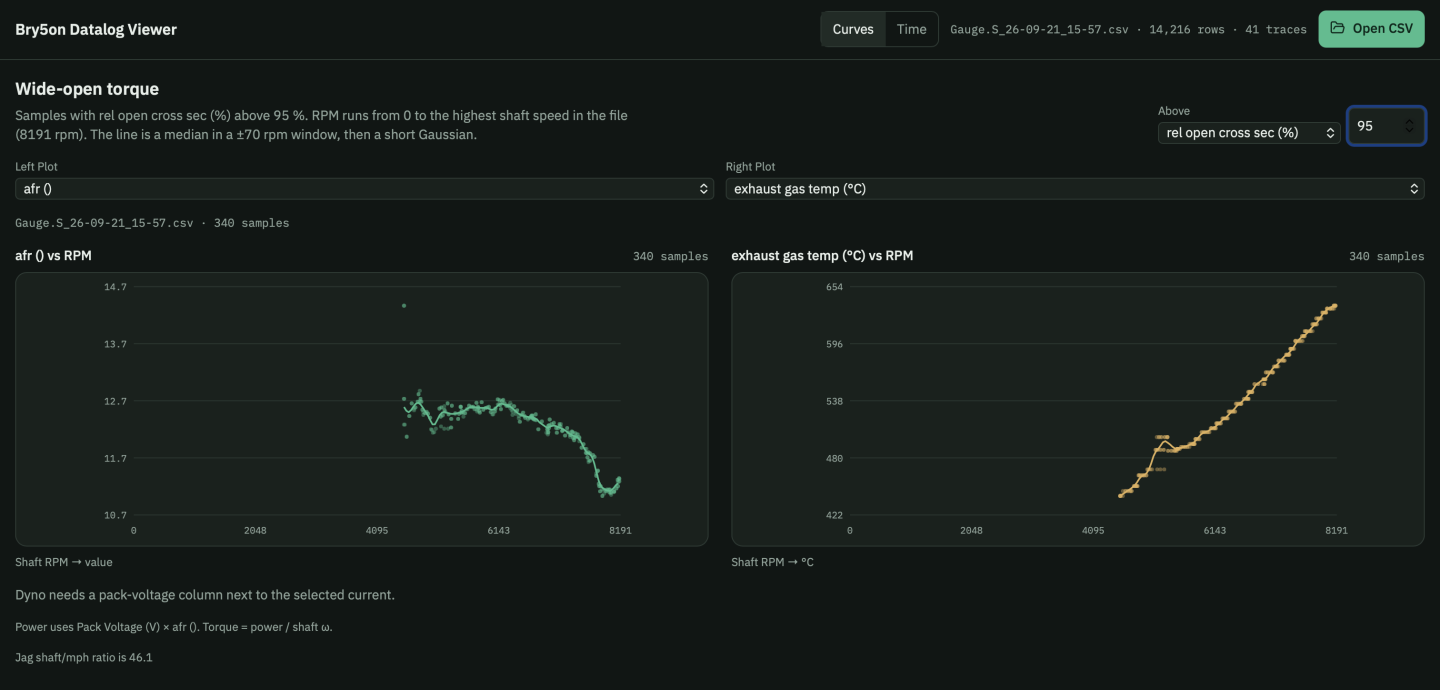
Task: Click the Open CSV button
Action: click(1371, 29)
